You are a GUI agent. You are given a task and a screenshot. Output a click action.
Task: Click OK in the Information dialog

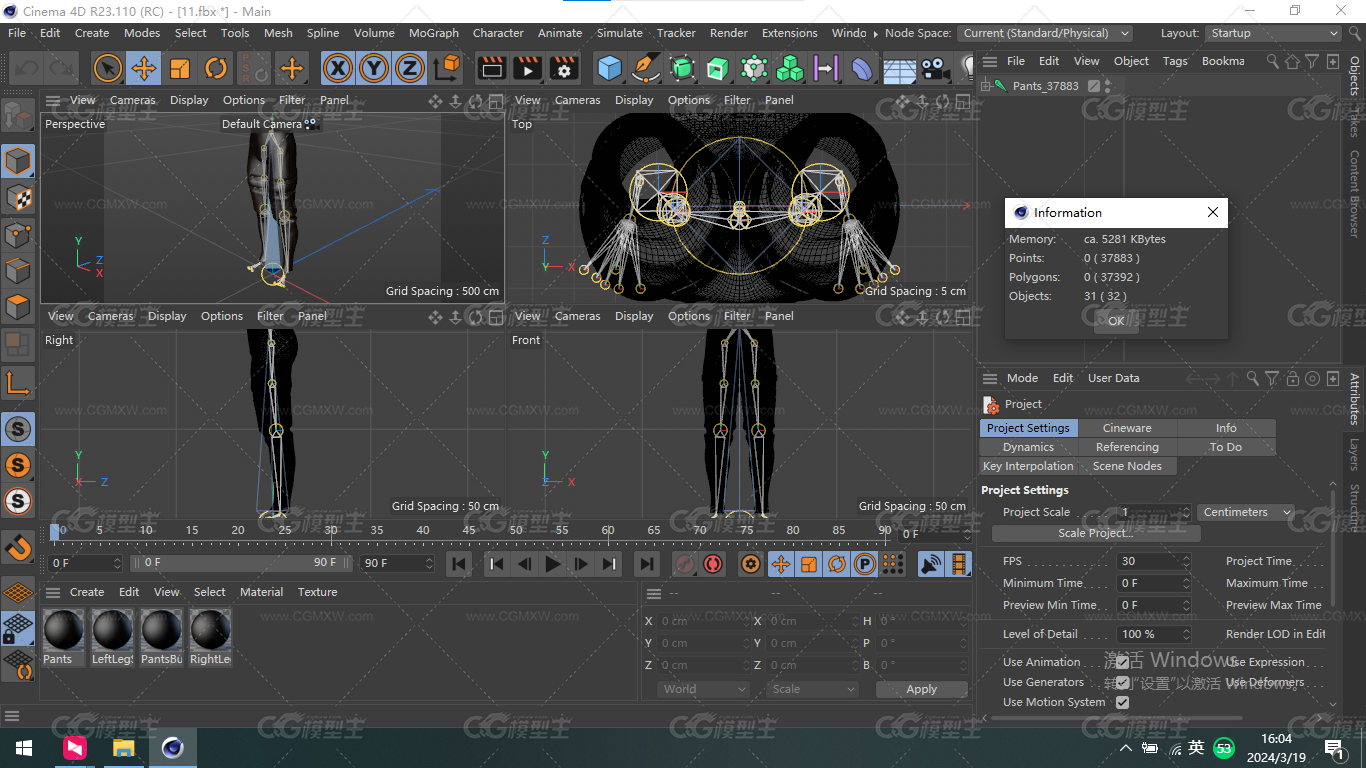(1116, 321)
